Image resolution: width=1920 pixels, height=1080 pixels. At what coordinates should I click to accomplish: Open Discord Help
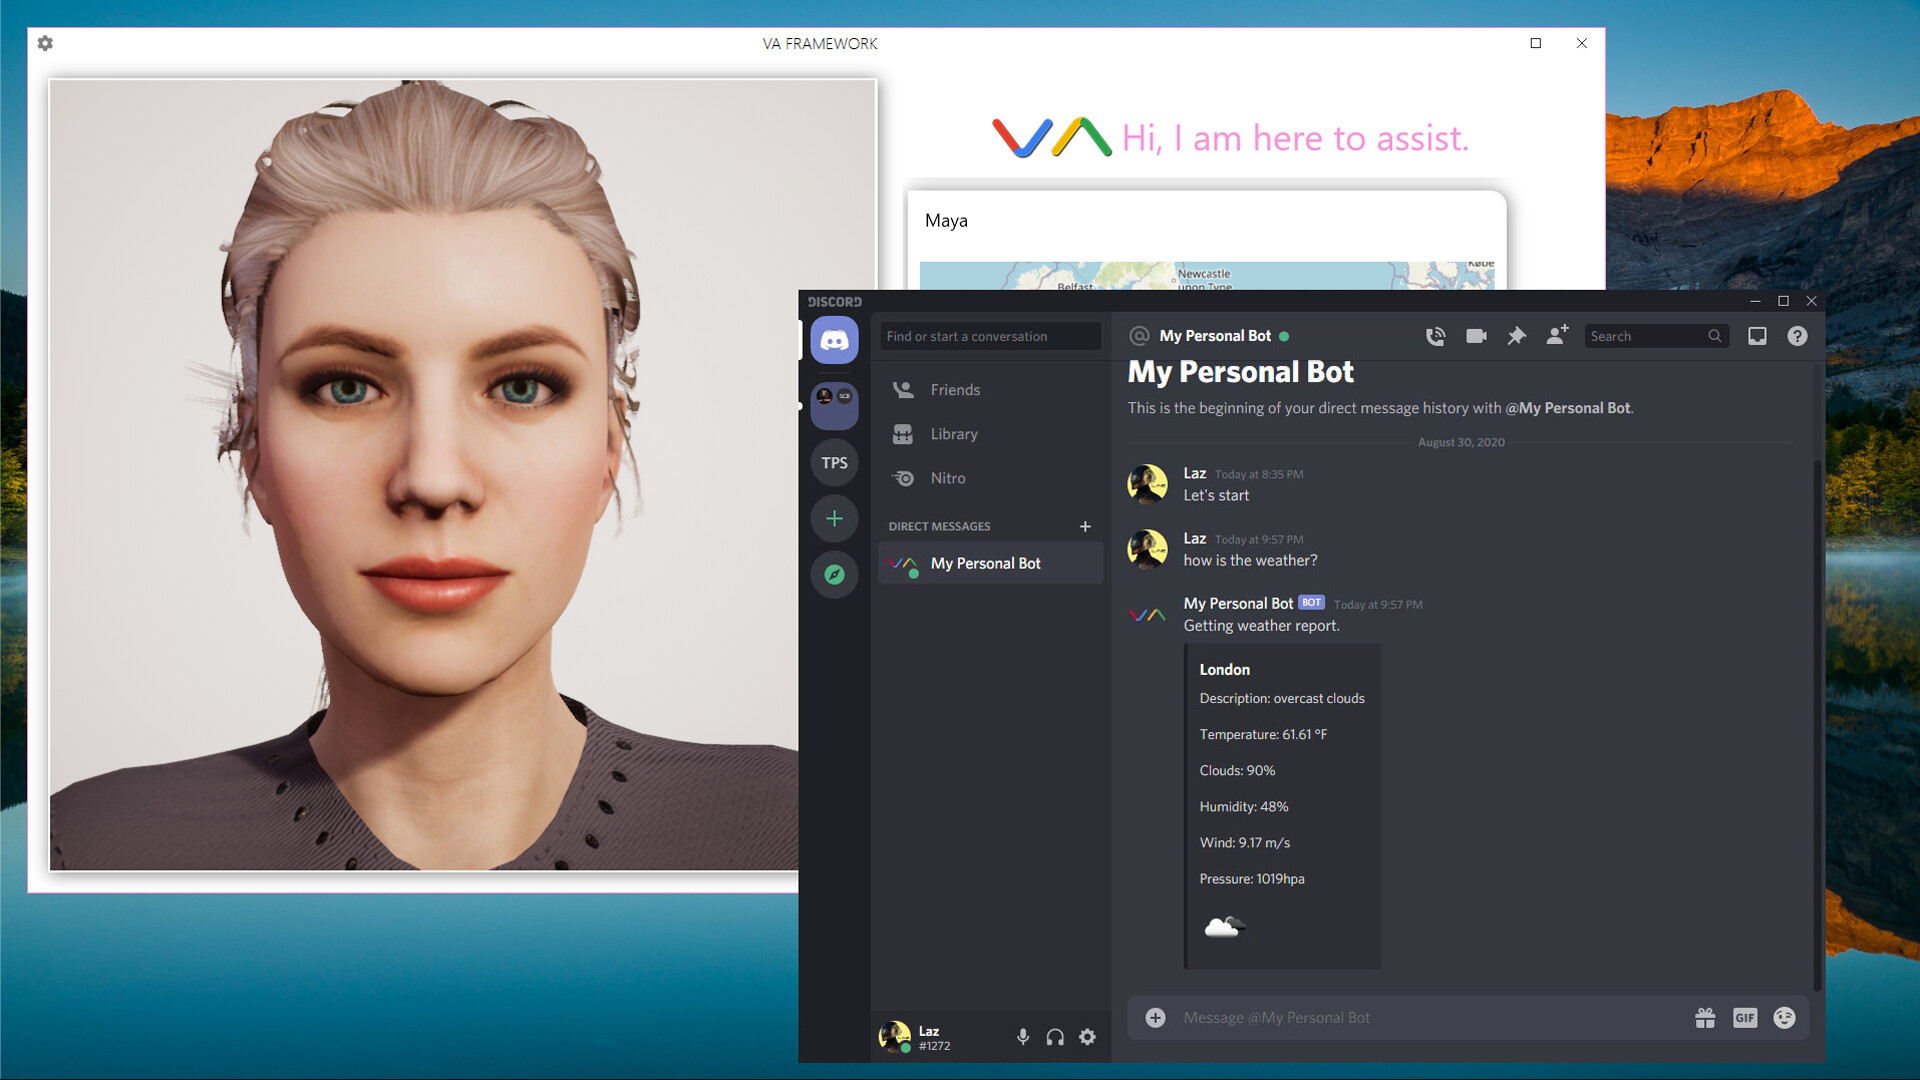click(x=1797, y=336)
